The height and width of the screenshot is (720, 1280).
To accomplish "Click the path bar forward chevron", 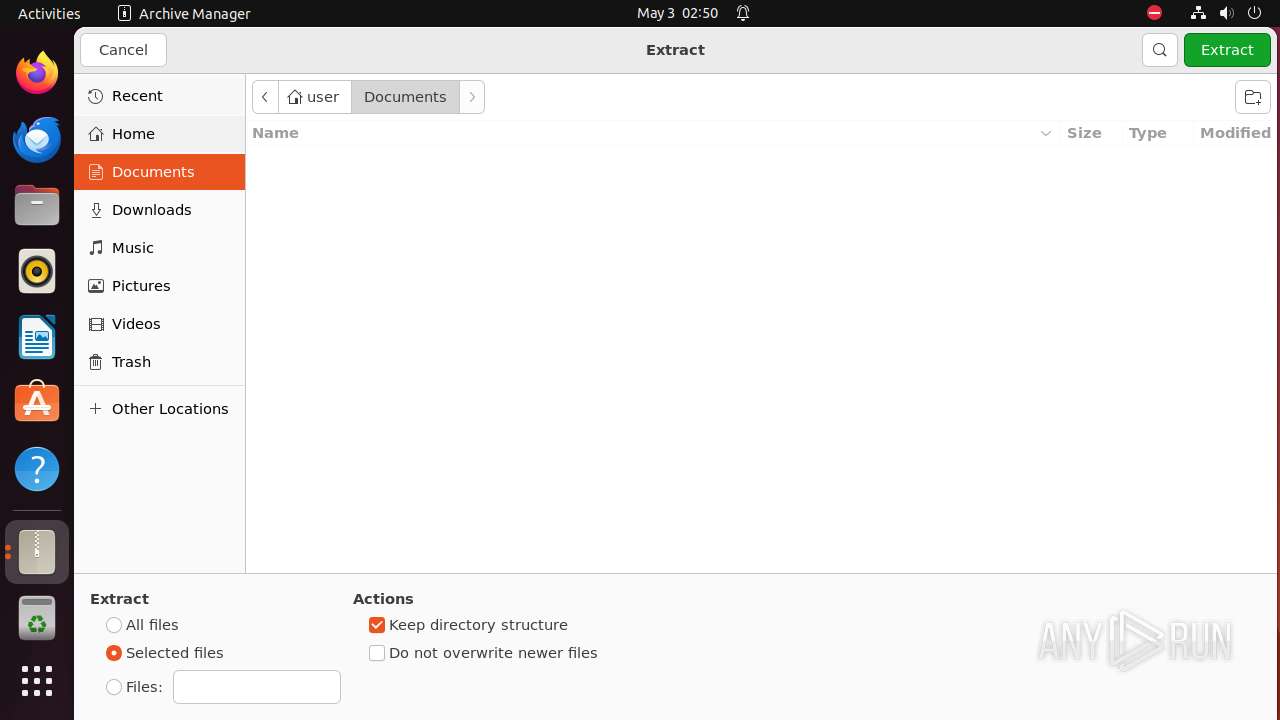I will click(472, 97).
